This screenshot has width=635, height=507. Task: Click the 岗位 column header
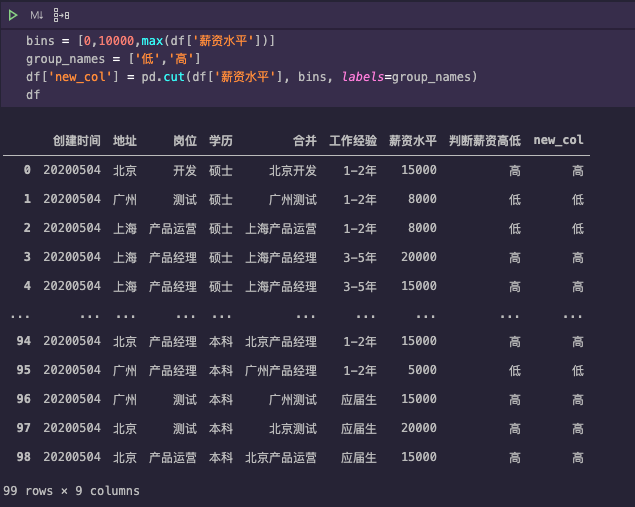tap(185, 140)
